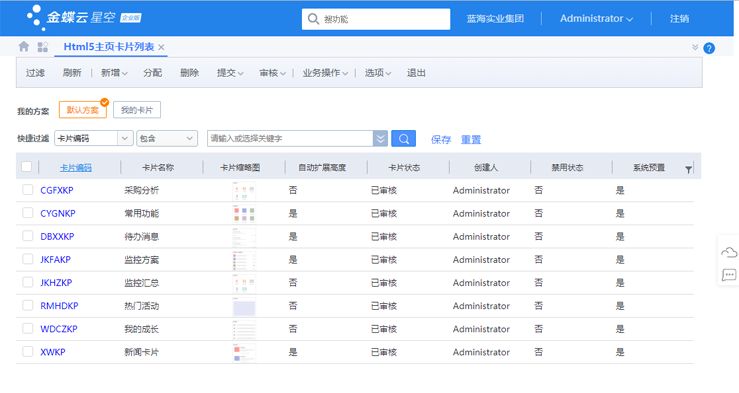This screenshot has height=393, width=739.
Task: Open the DBXXKP card code link
Action: pyautogui.click(x=57, y=237)
